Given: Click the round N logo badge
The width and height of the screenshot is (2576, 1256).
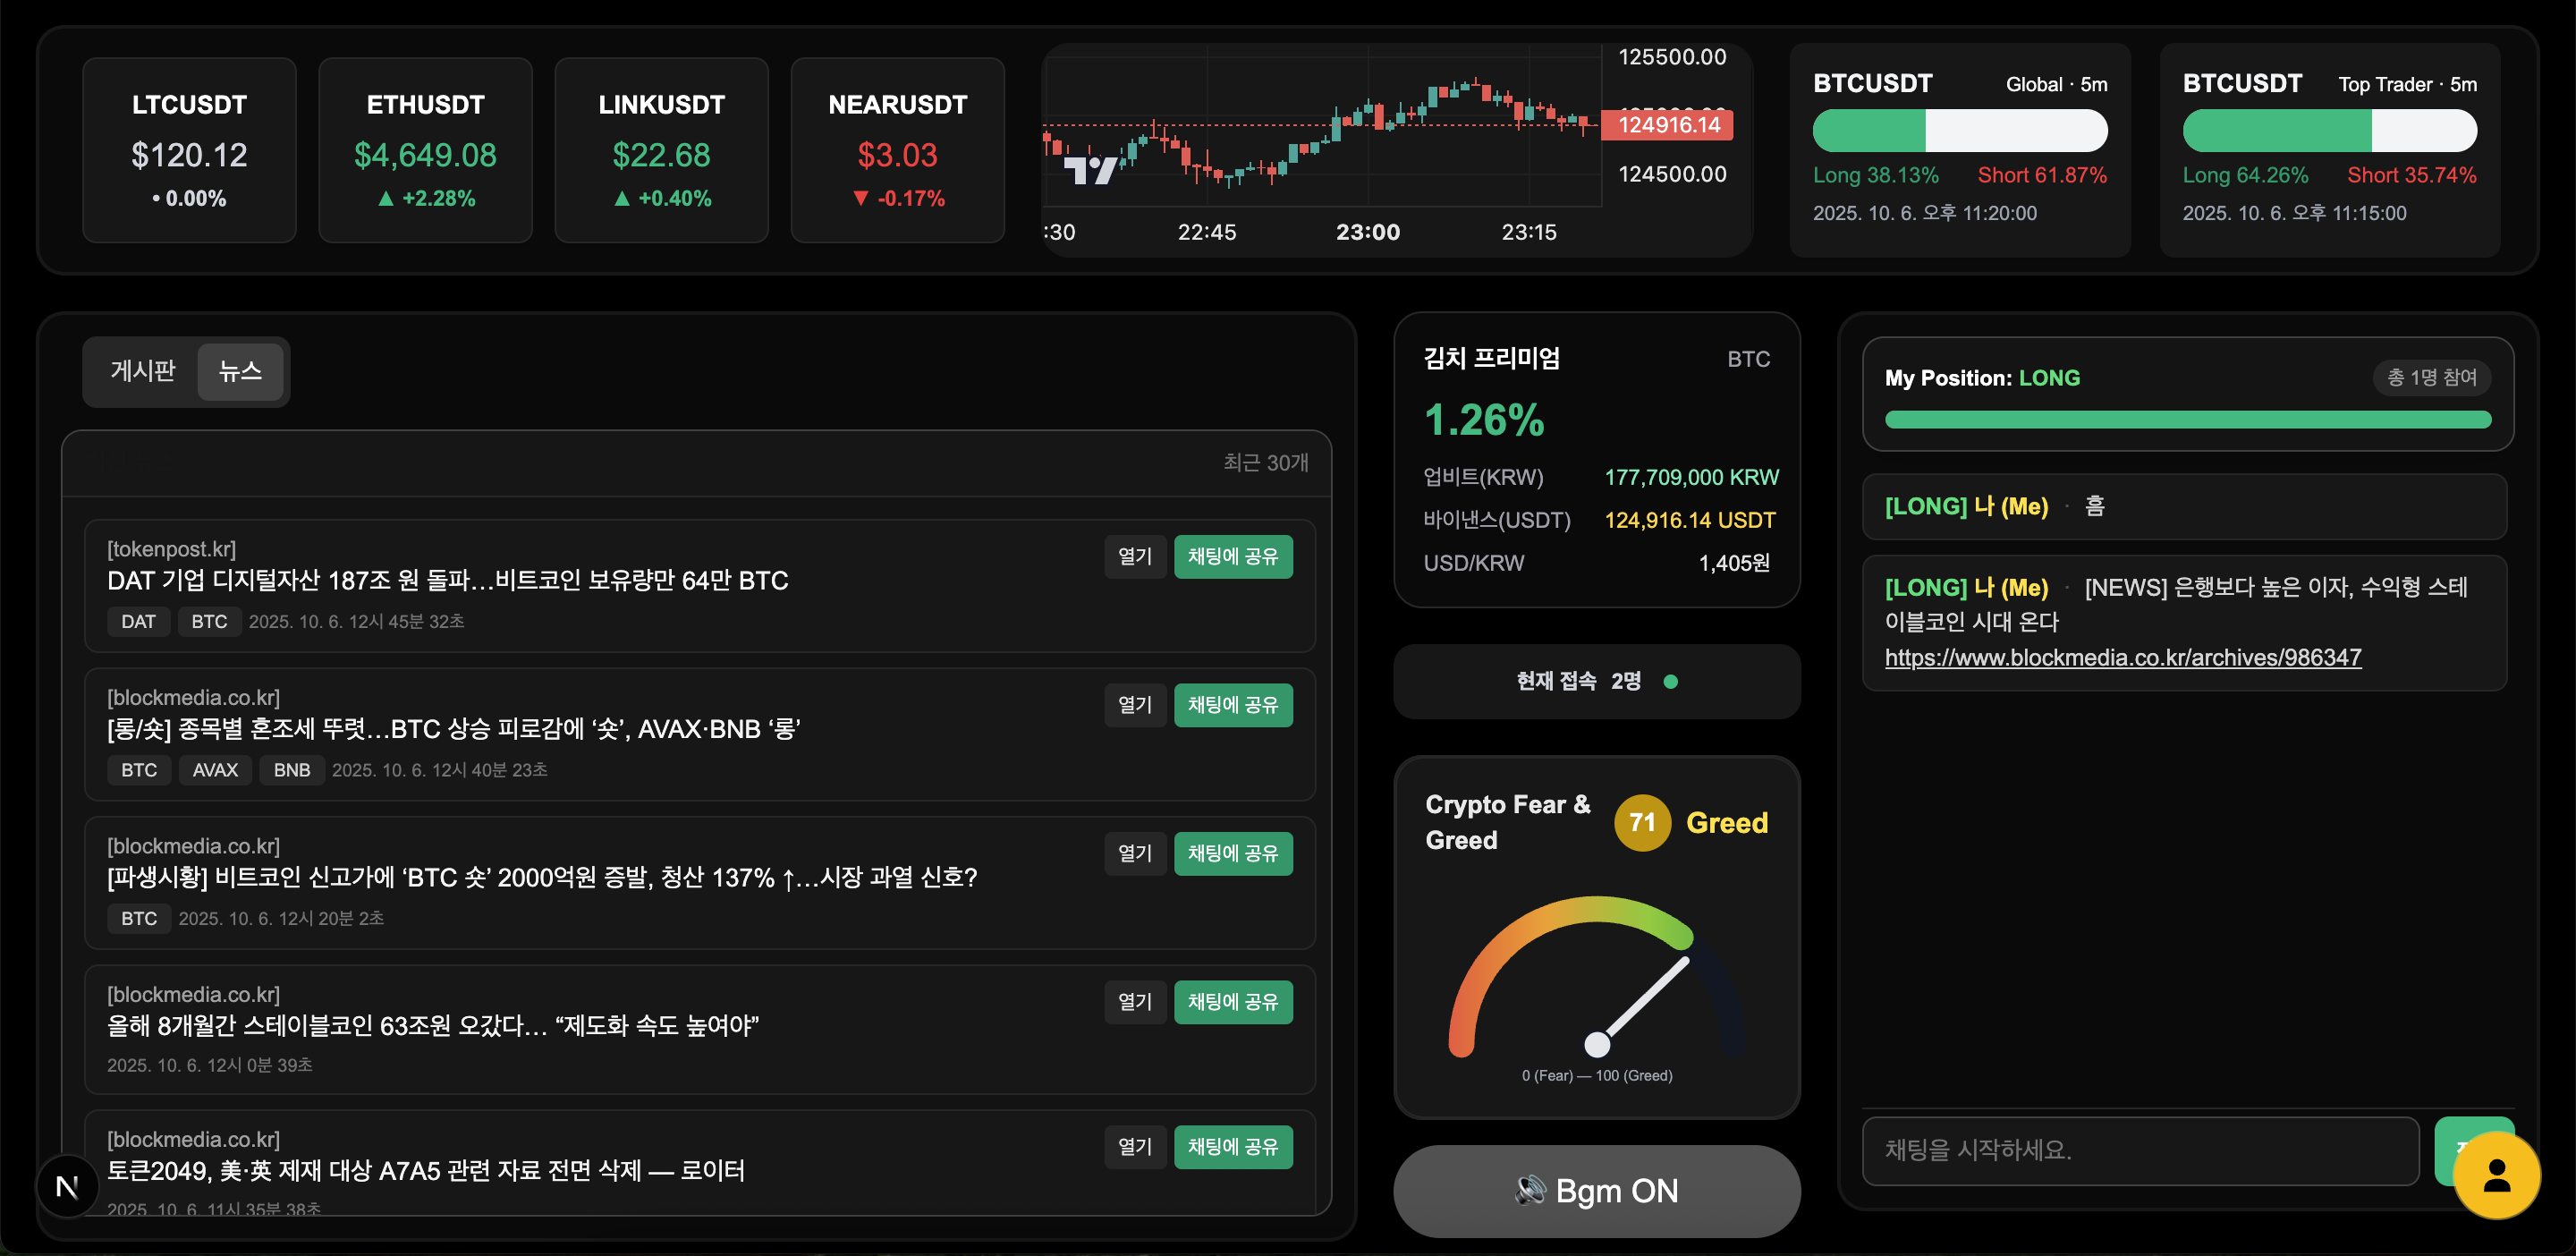Looking at the screenshot, I should point(67,1186).
